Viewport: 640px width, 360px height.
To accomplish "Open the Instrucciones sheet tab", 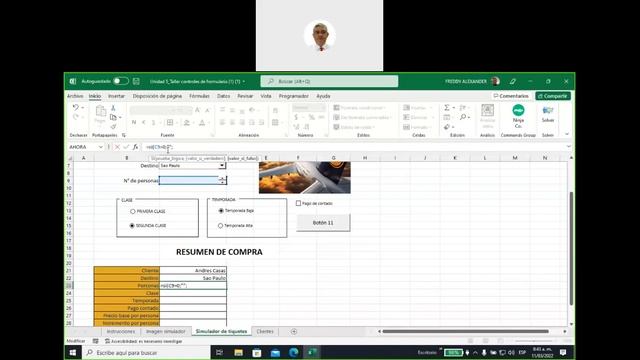I will tap(120, 331).
